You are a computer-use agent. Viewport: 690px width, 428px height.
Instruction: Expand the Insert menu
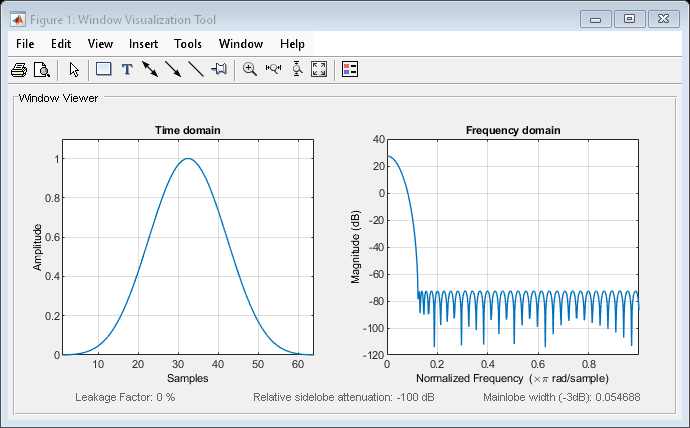coord(143,44)
